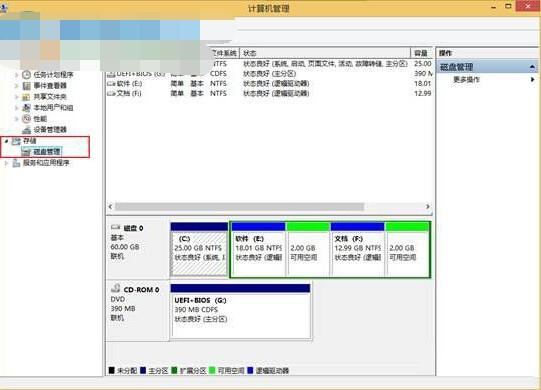Select the 软件 (E:) volume row in the list
This screenshot has width=541, height=390.
coord(269,84)
